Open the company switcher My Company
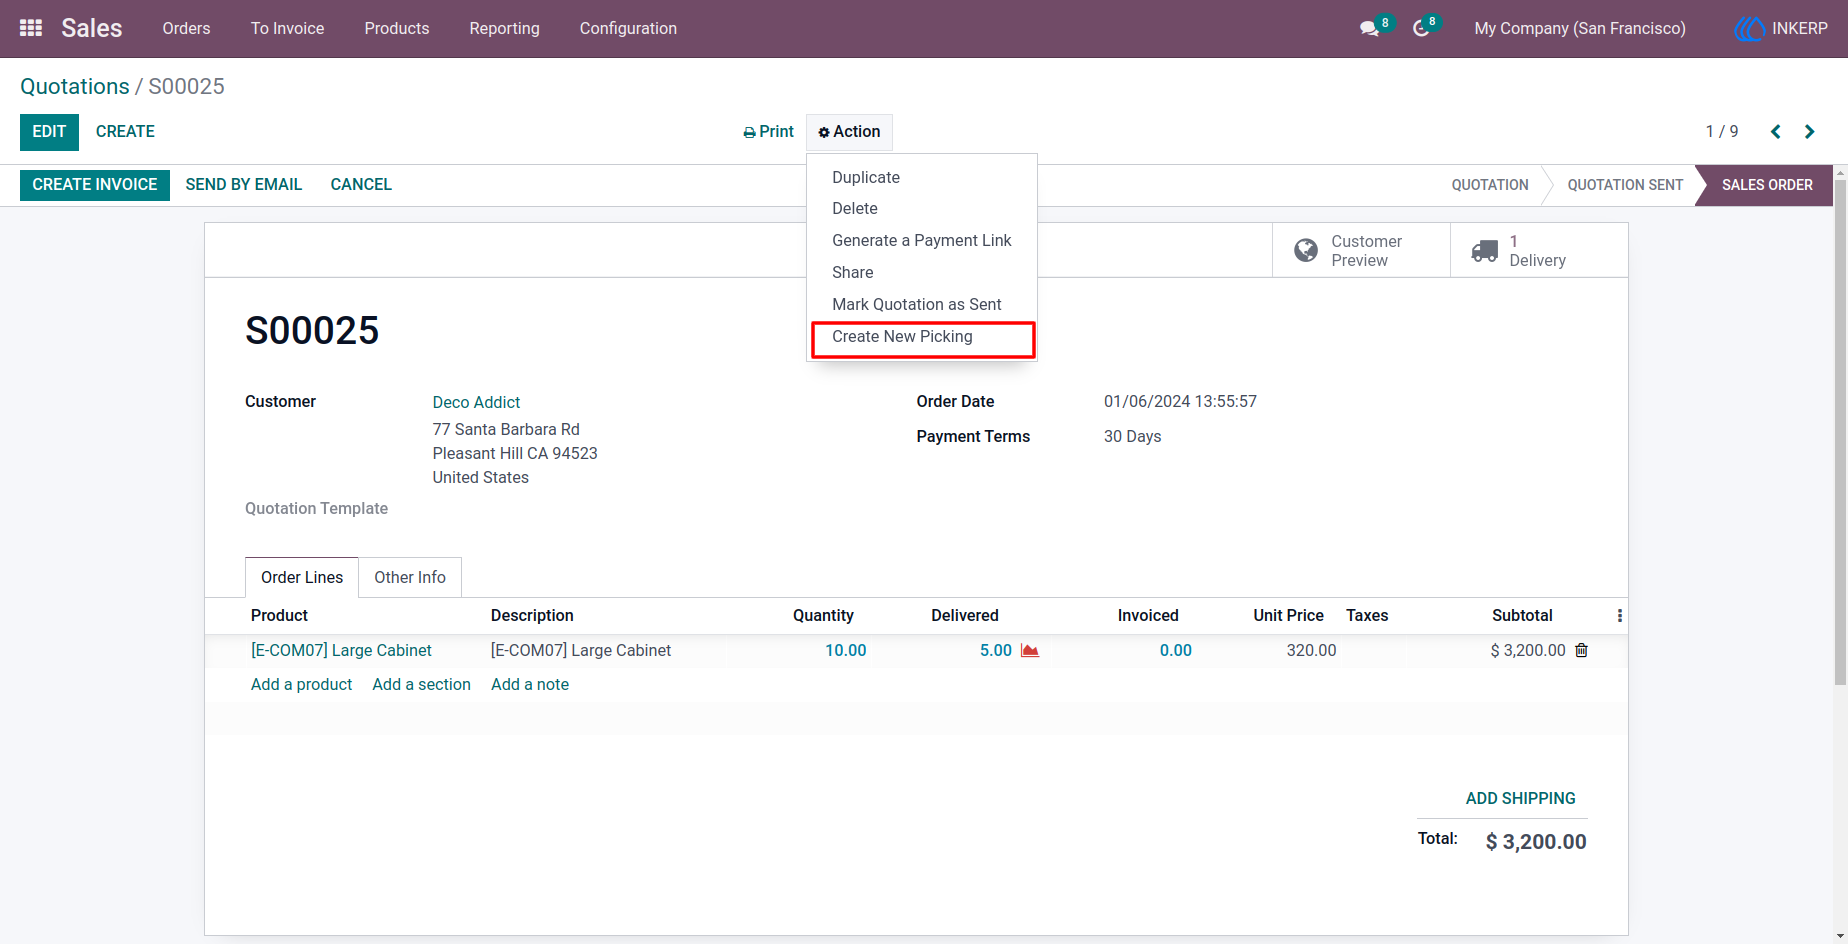 (1579, 29)
